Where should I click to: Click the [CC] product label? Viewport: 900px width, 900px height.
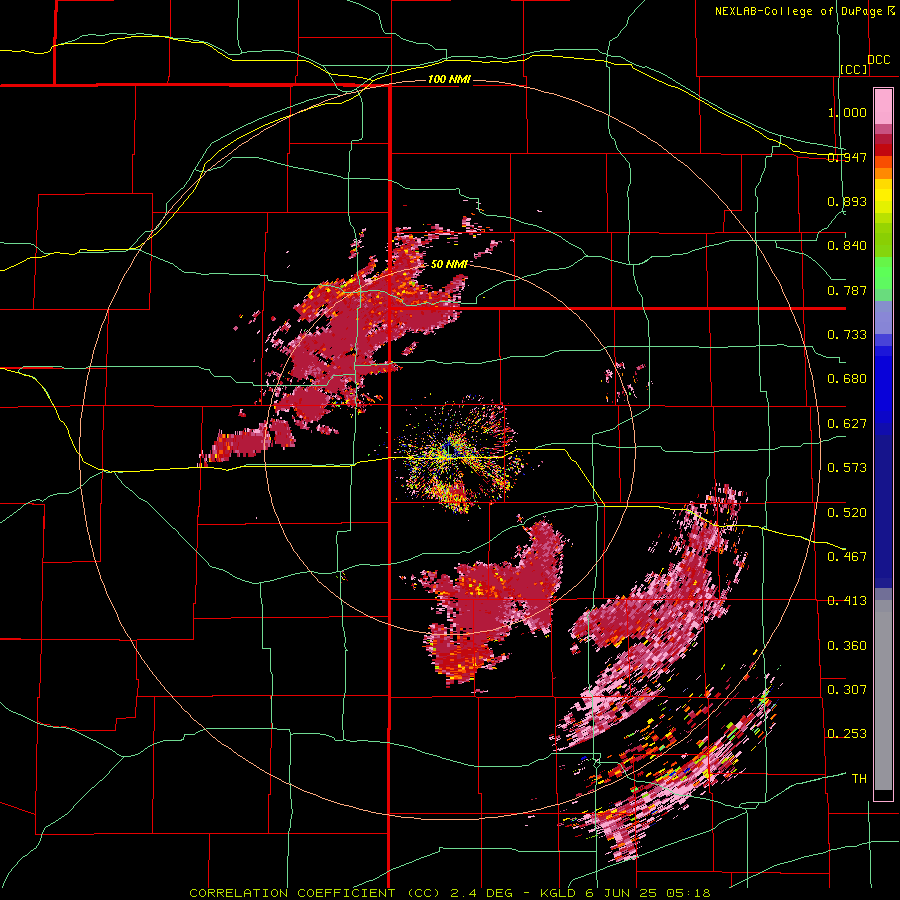pos(854,69)
